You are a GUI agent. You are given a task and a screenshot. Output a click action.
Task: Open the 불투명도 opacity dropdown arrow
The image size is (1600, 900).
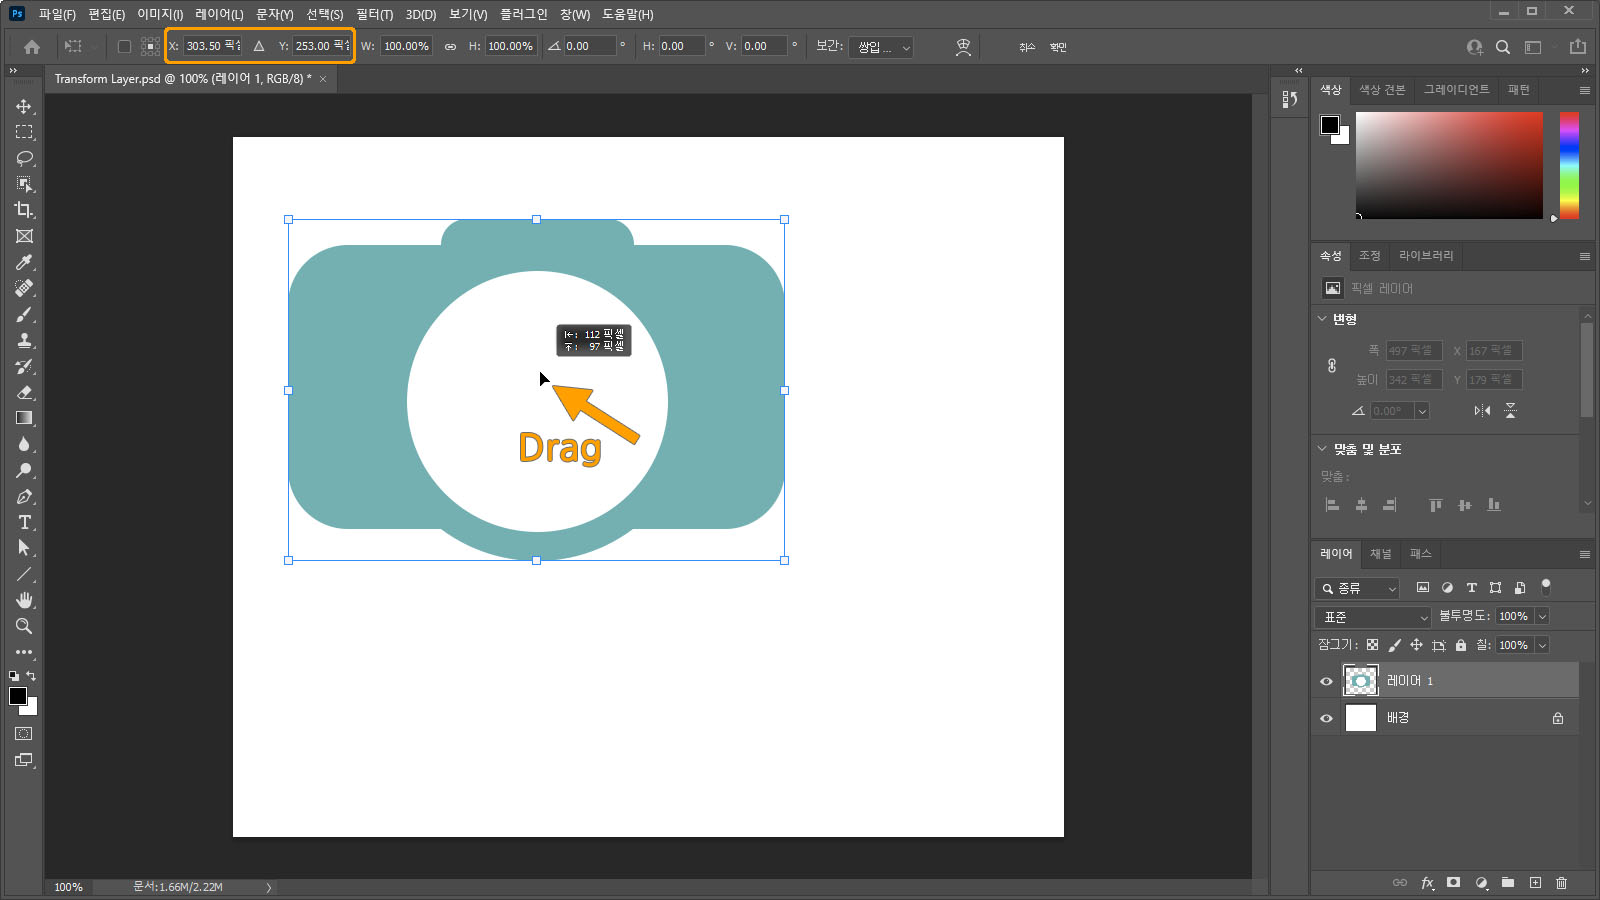tap(1542, 616)
